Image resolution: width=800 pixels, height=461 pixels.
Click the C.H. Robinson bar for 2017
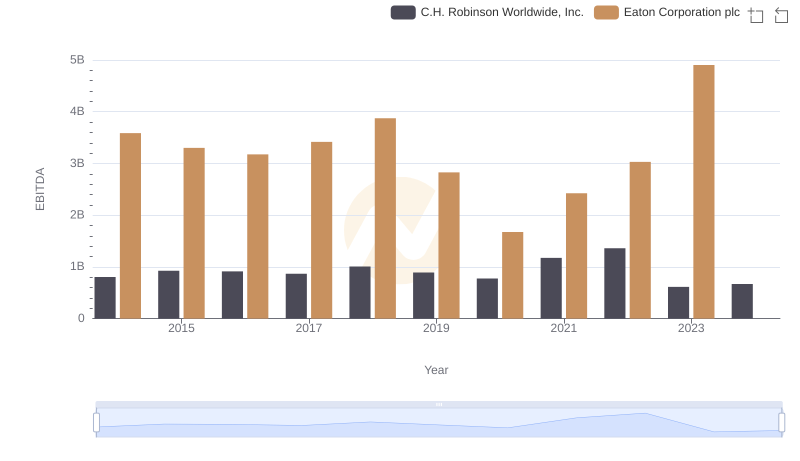(x=296, y=296)
